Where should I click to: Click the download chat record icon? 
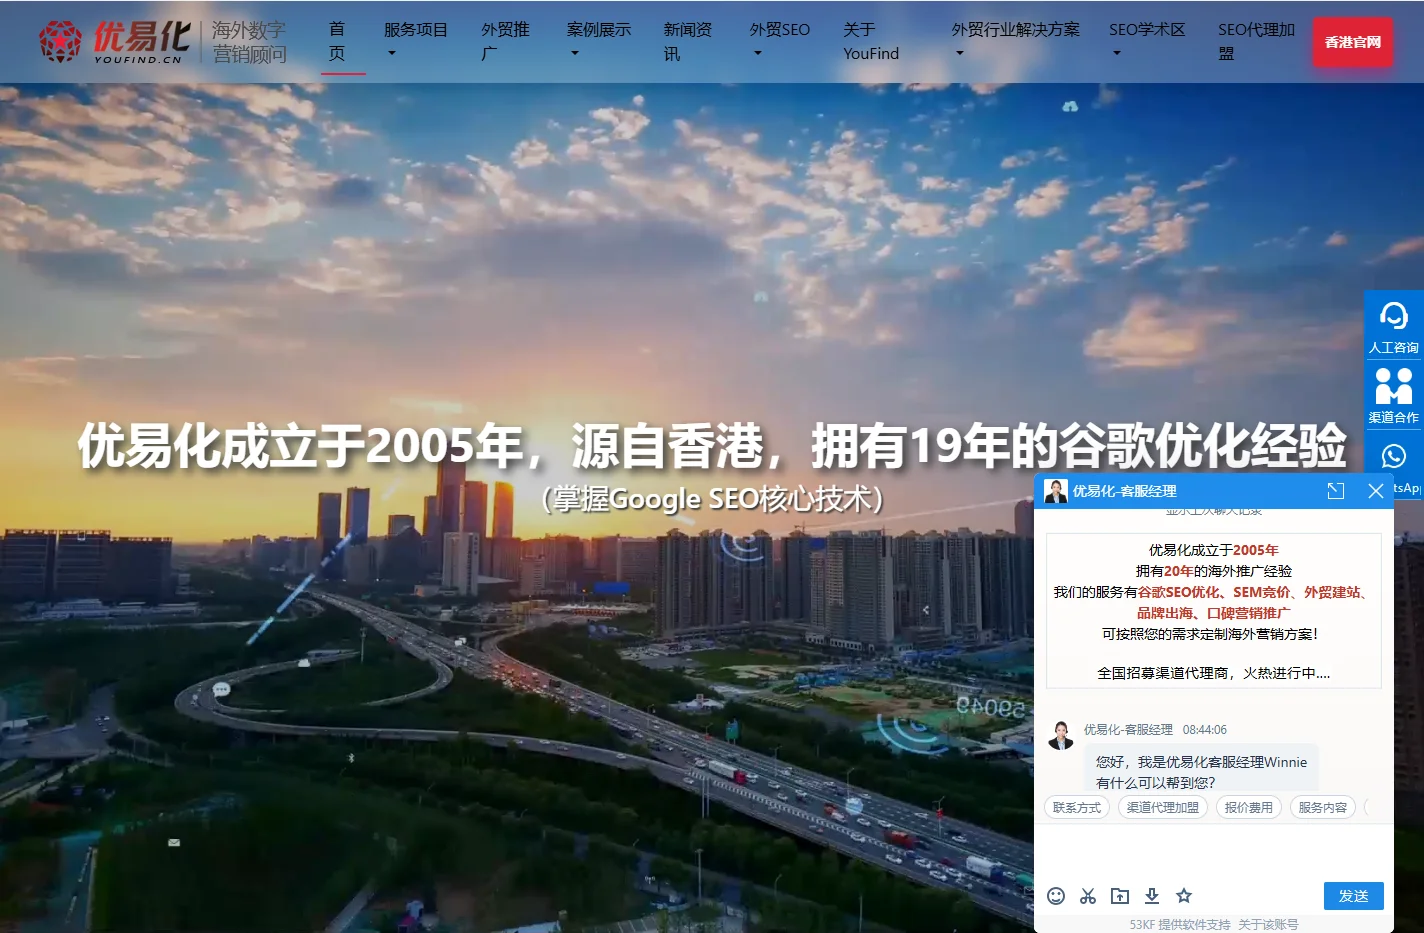click(x=1152, y=896)
